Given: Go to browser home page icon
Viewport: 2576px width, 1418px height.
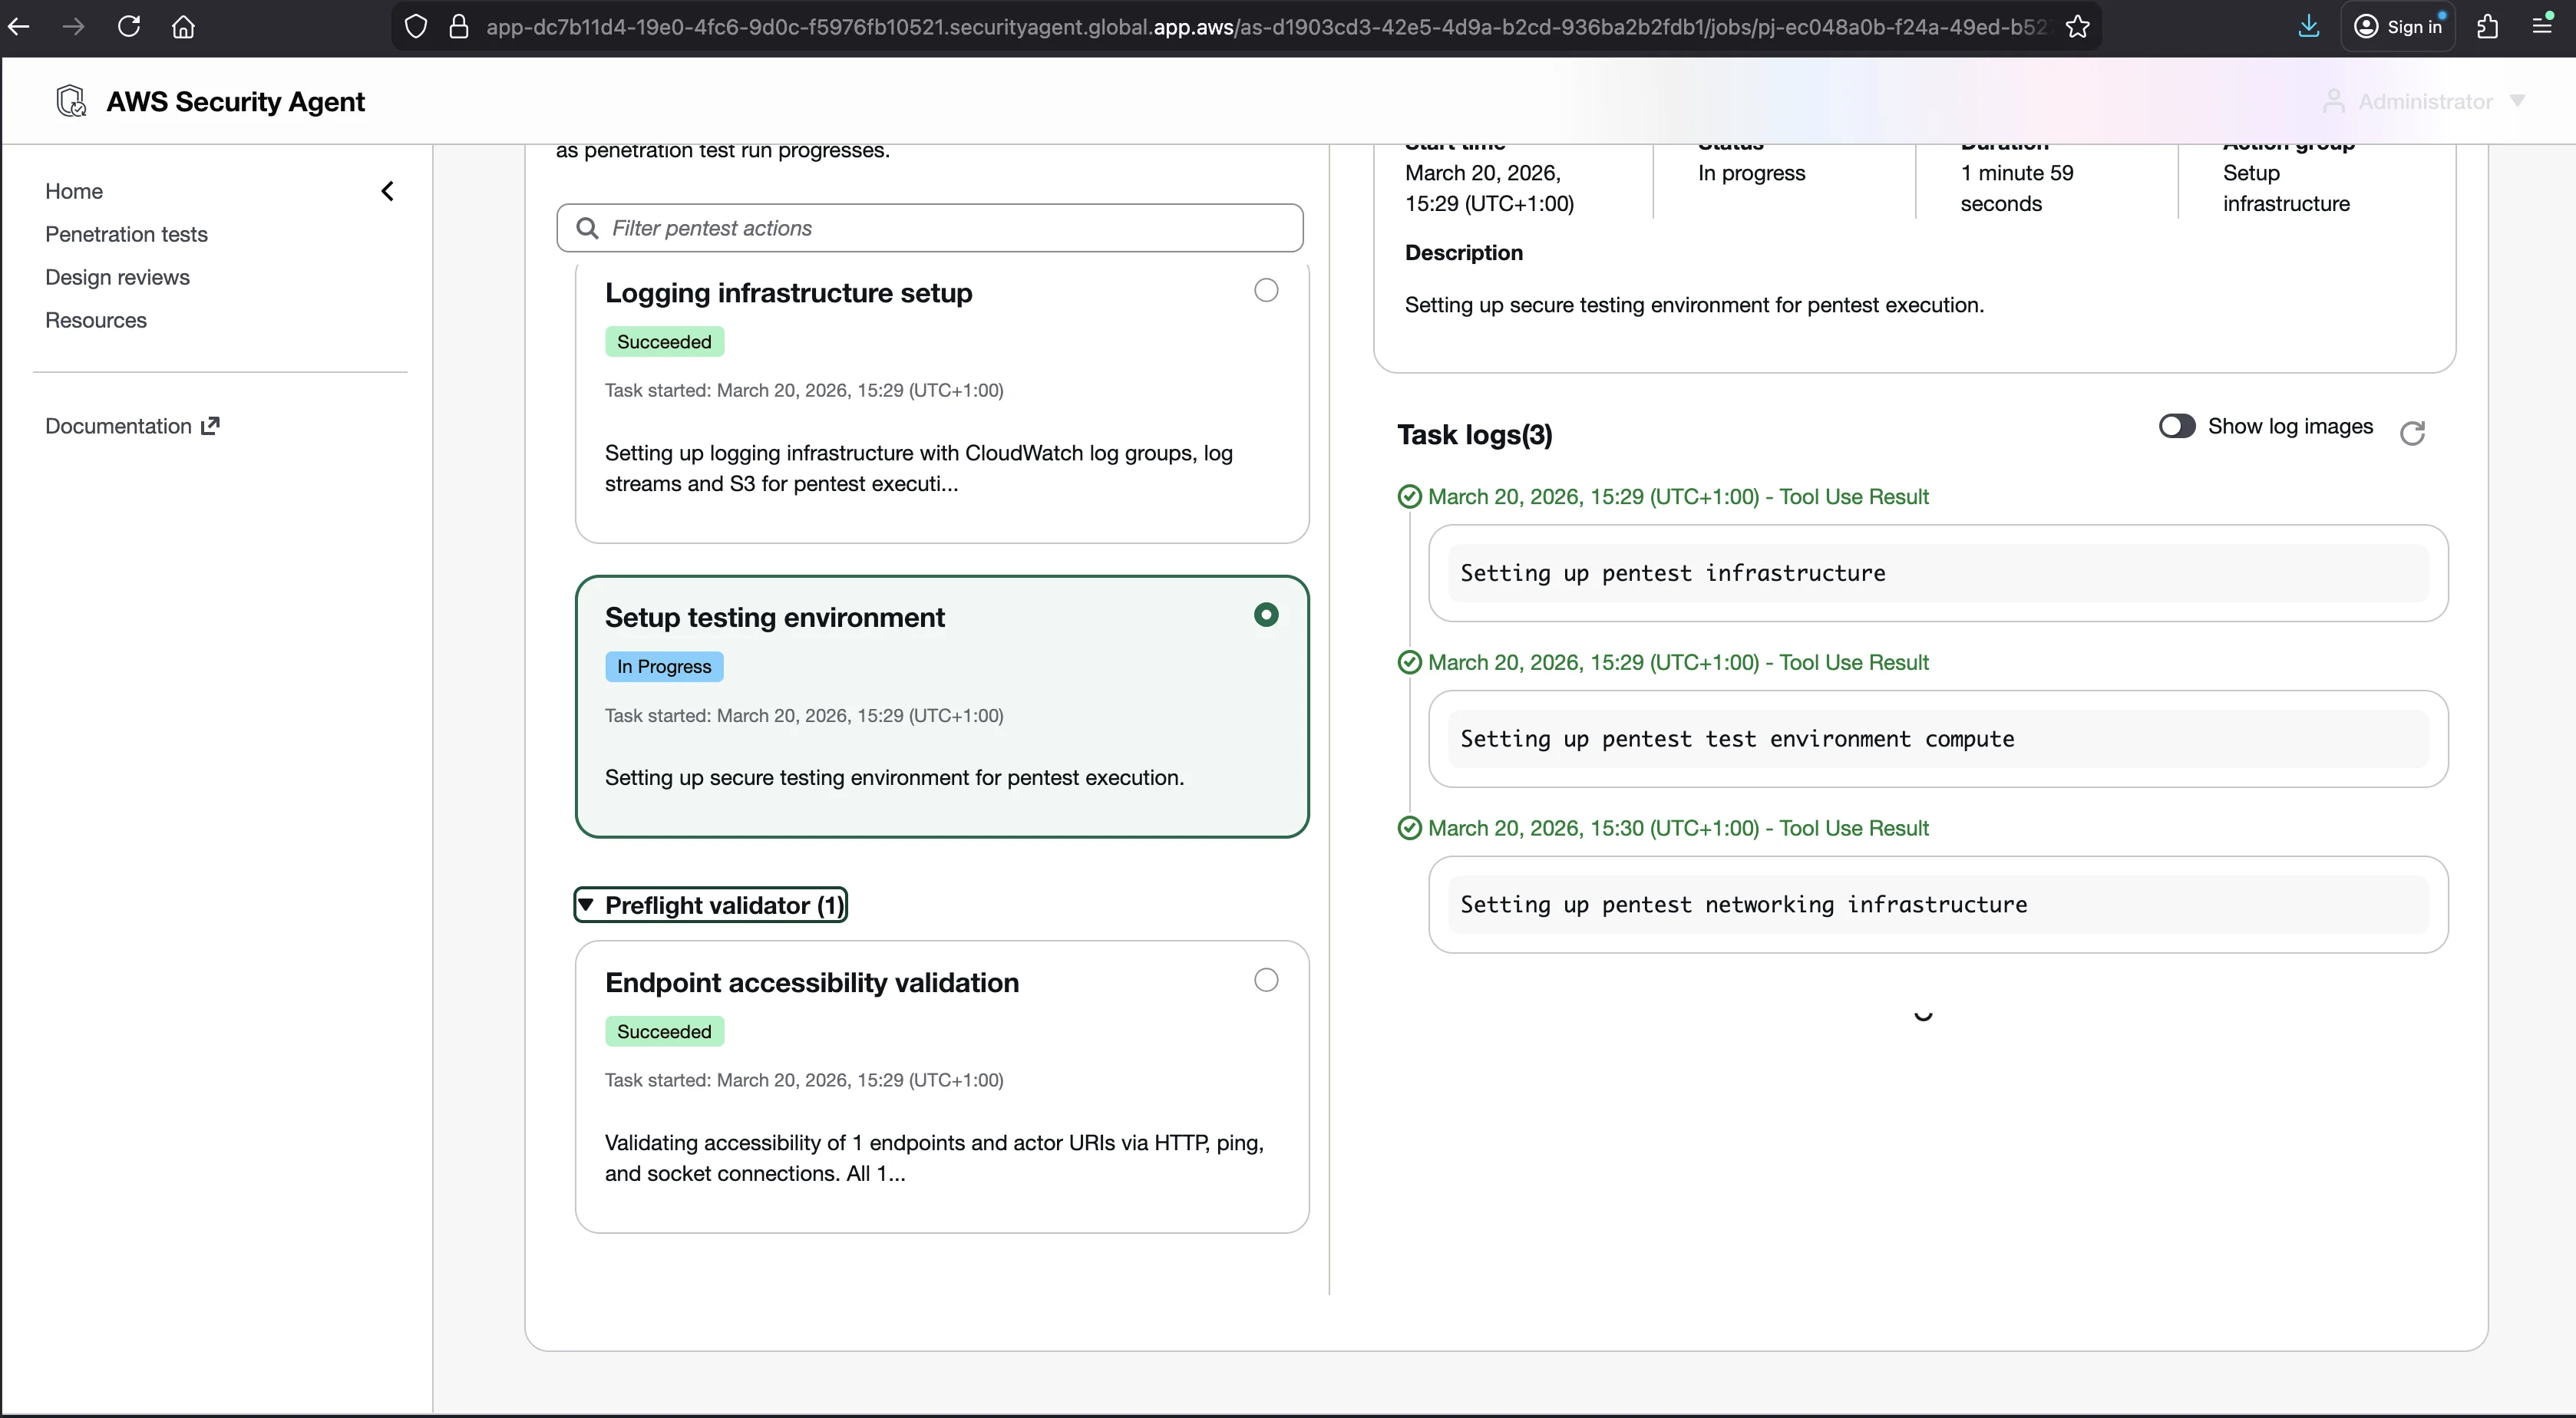Looking at the screenshot, I should coord(183,27).
